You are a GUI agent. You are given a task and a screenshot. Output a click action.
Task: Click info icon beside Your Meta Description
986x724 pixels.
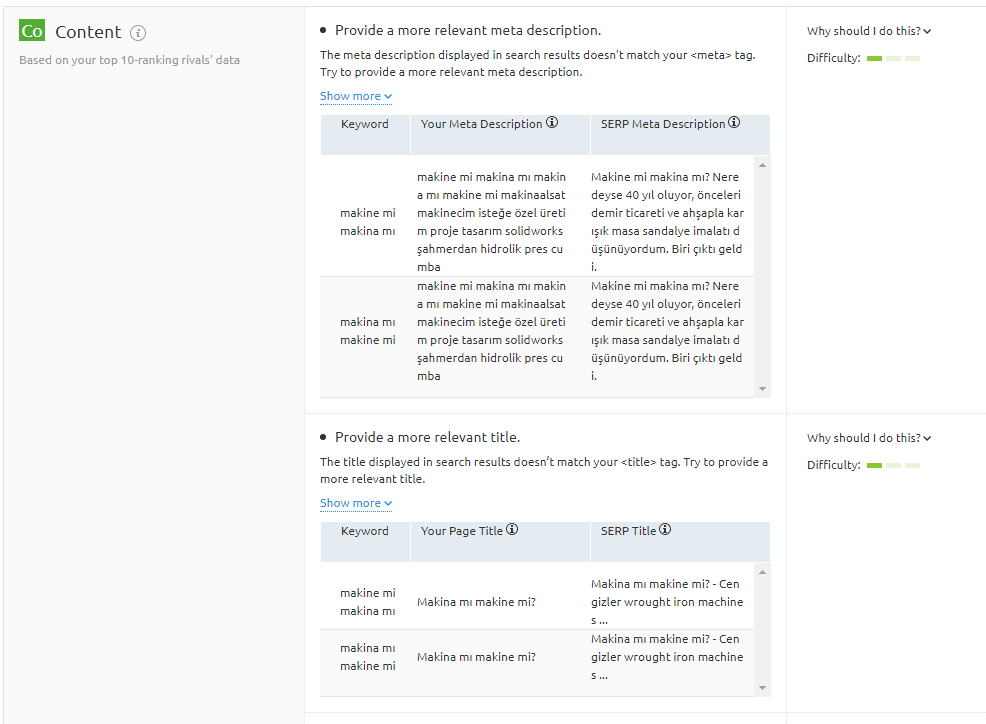pyautogui.click(x=551, y=123)
